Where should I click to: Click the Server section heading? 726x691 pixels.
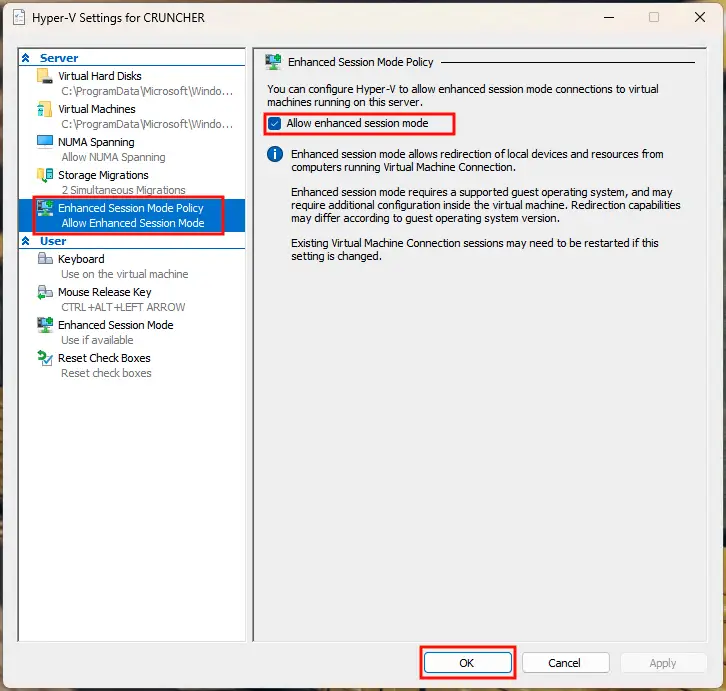[x=59, y=58]
